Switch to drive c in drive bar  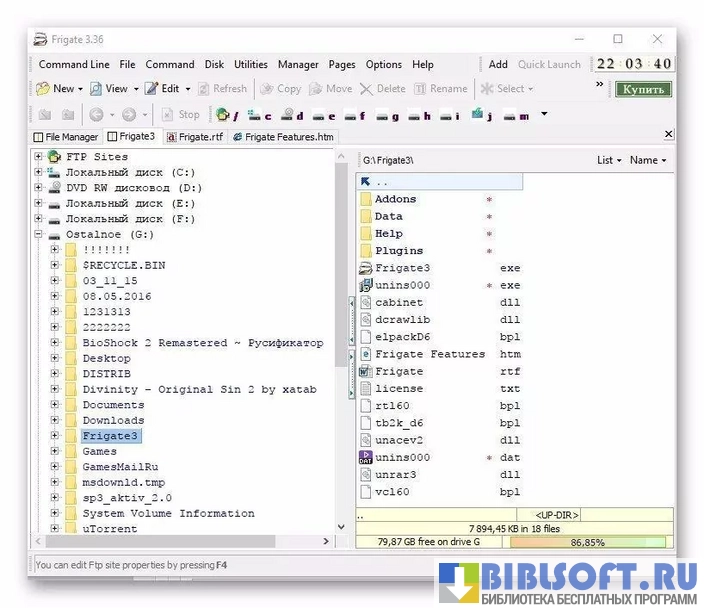[x=254, y=115]
